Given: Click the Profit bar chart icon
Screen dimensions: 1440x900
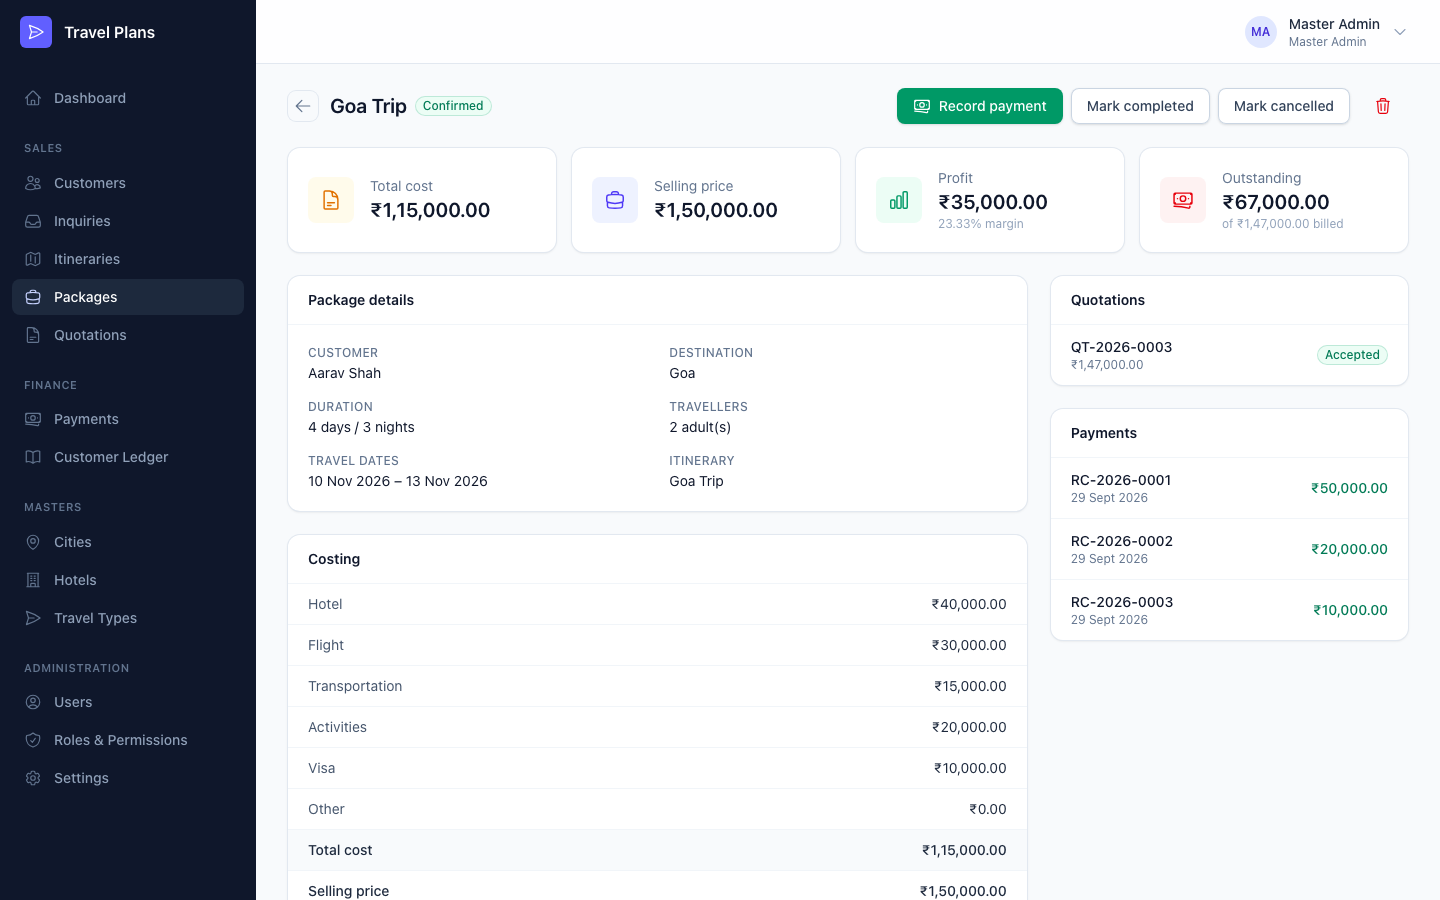Looking at the screenshot, I should (x=899, y=200).
